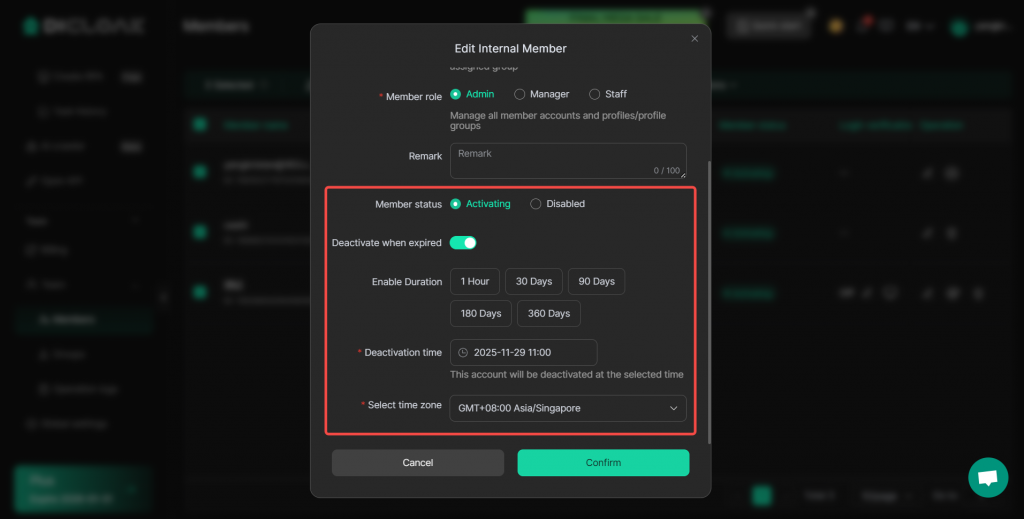Click the clock icon in Deactivation time
This screenshot has width=1024, height=519.
click(x=463, y=353)
